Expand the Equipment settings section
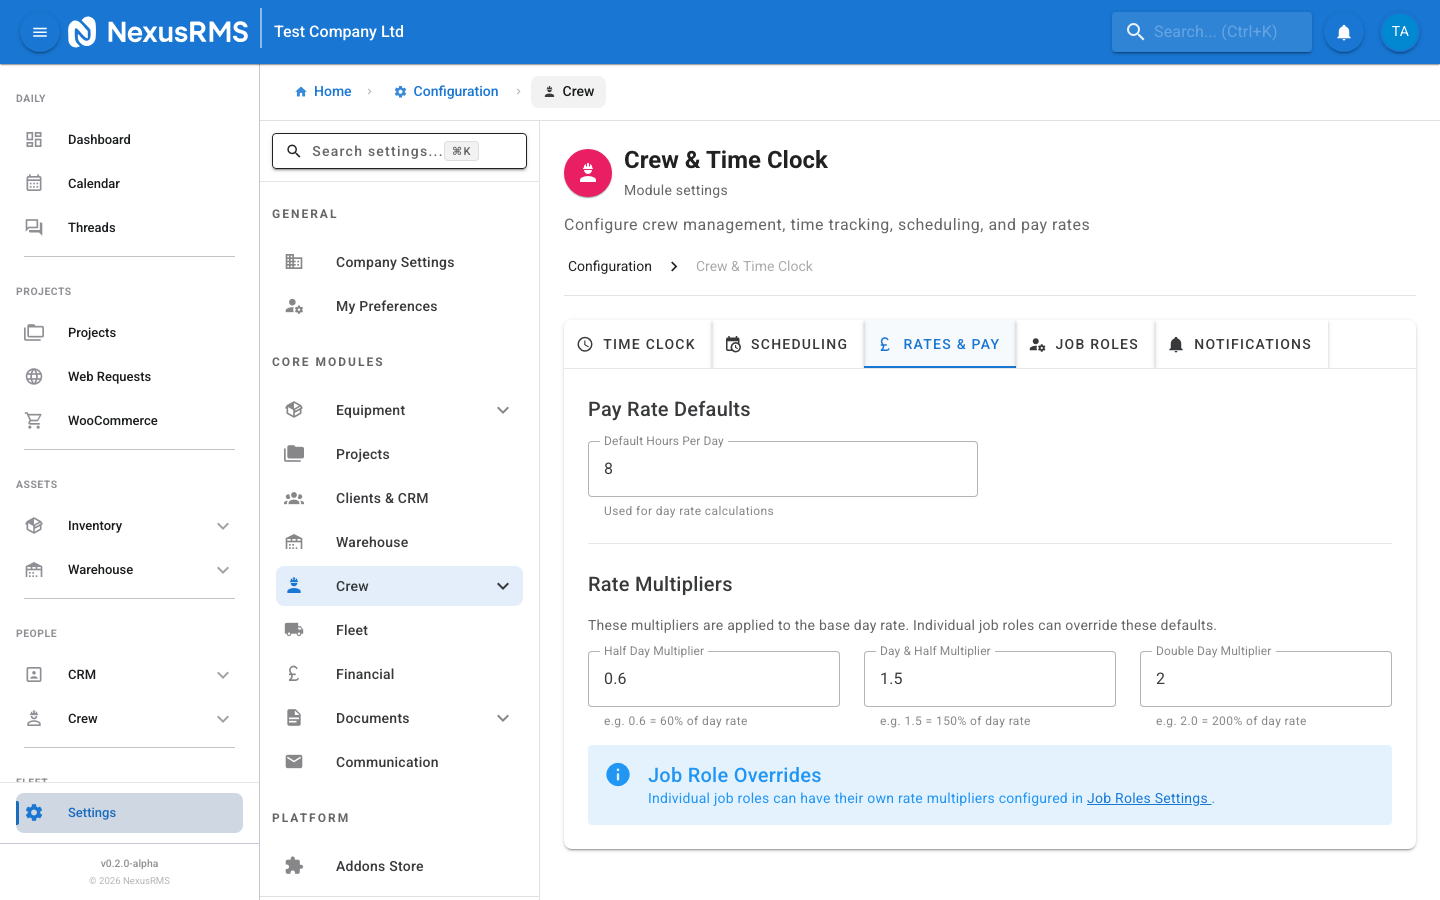 502,409
